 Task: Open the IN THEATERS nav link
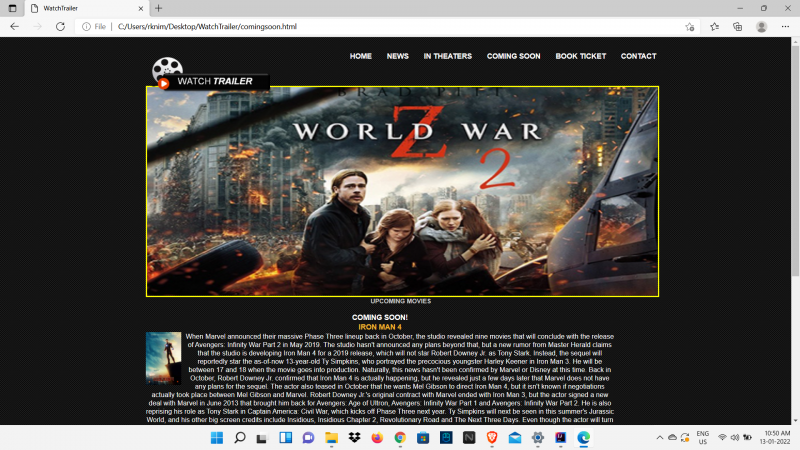[x=447, y=56]
